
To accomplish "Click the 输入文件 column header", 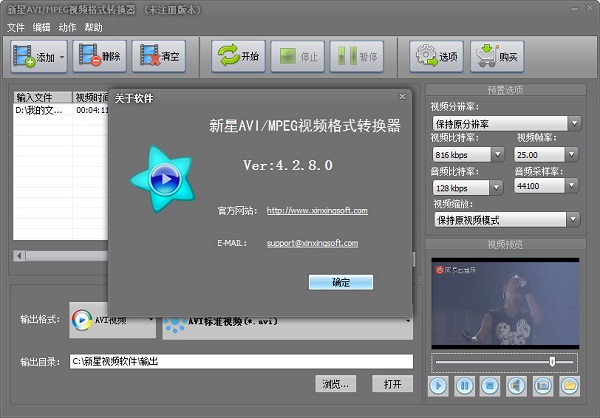I will tap(42, 97).
